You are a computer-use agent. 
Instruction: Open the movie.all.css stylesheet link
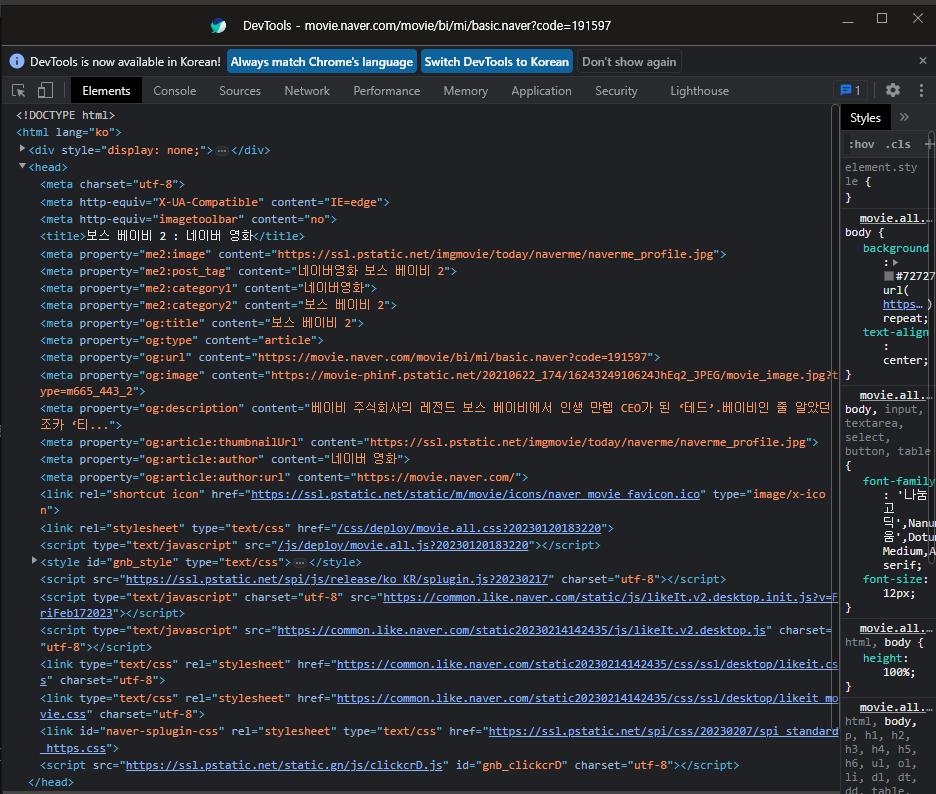pyautogui.click(x=469, y=528)
